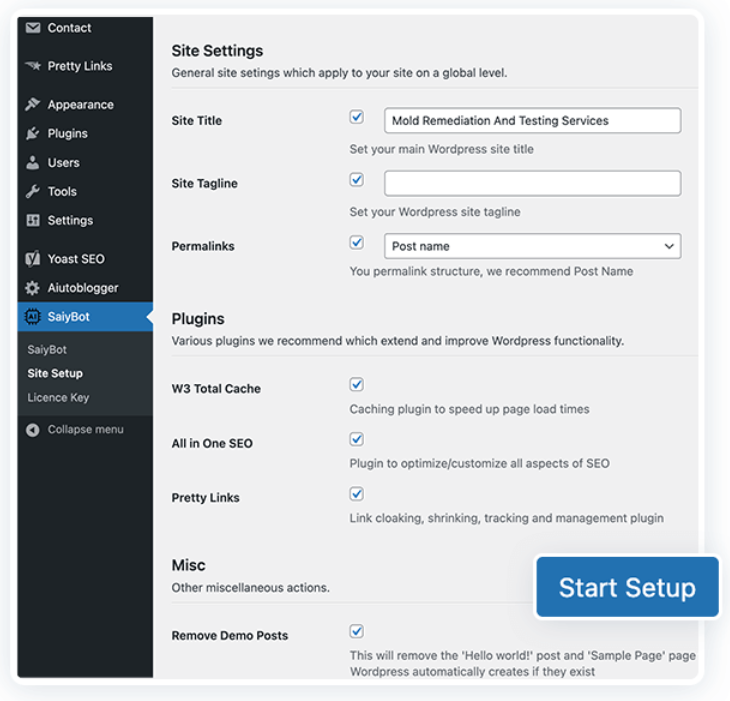730x701 pixels.
Task: Click the Tools wrench icon
Action: pyautogui.click(x=33, y=191)
